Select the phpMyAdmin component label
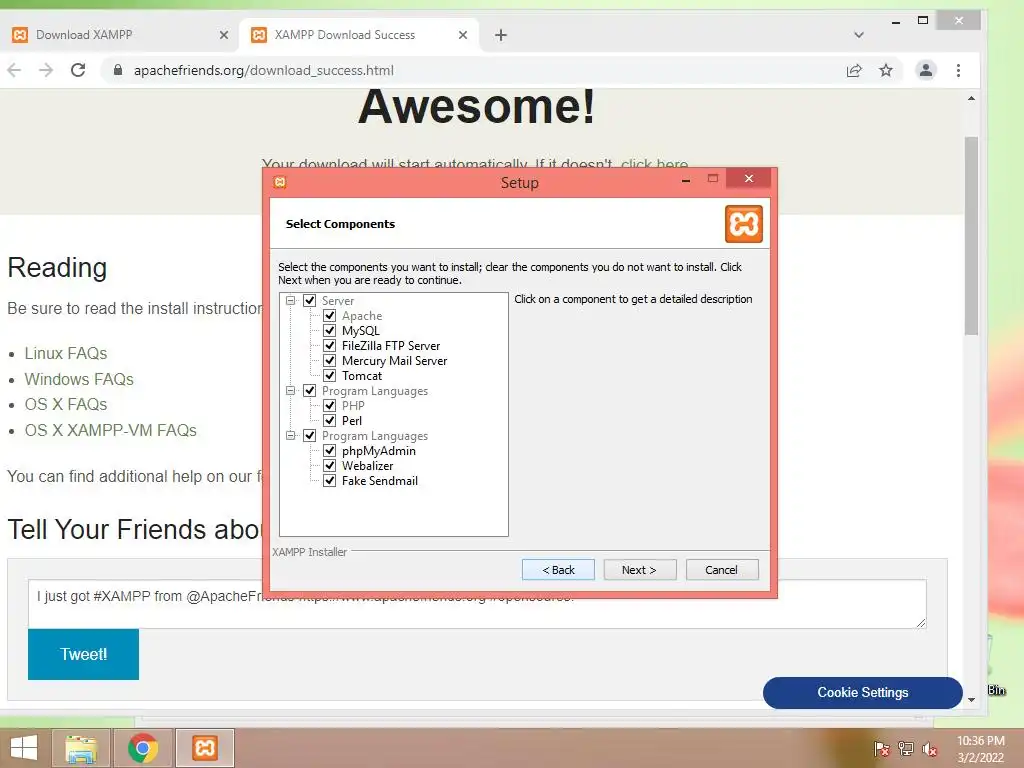This screenshot has height=768, width=1024. [379, 451]
